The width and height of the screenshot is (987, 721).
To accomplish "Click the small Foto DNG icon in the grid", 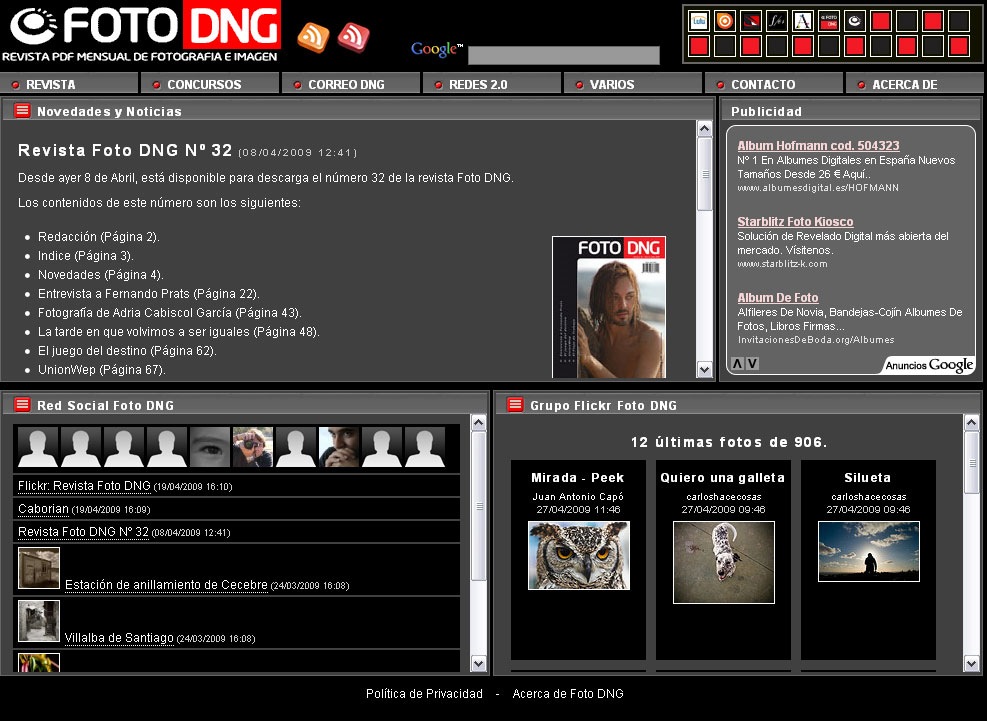I will tap(828, 21).
